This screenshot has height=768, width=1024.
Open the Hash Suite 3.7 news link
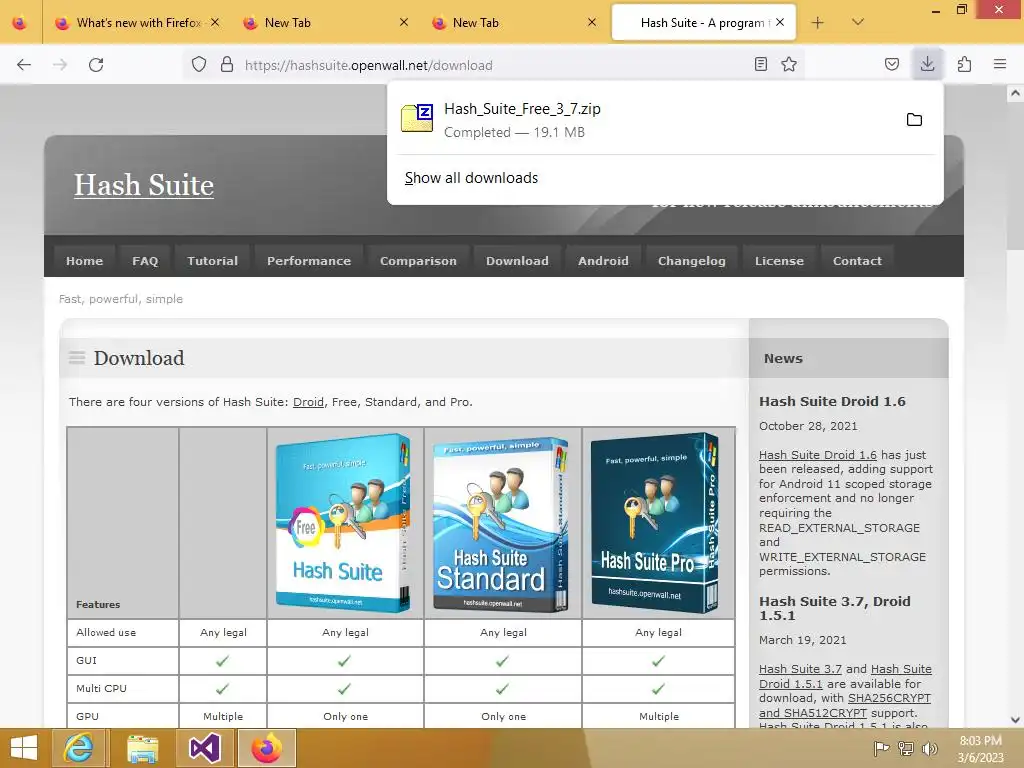coord(800,669)
